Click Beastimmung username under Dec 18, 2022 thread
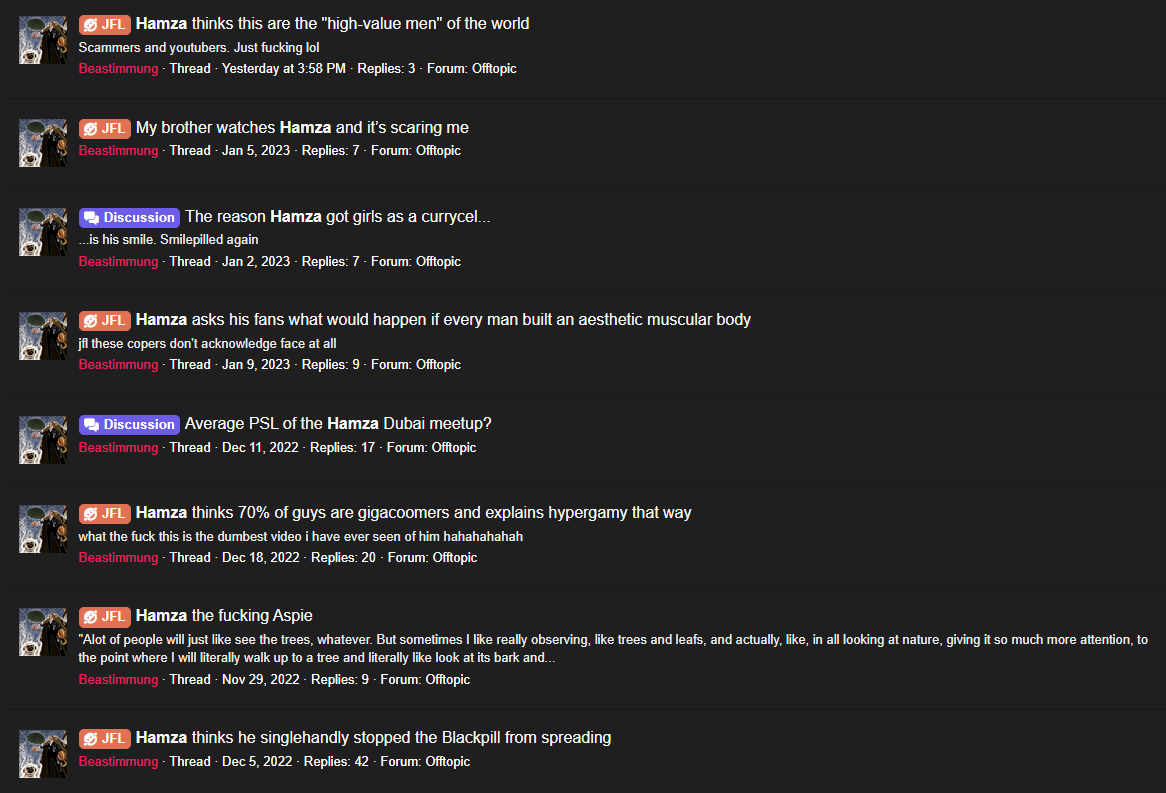 pos(118,558)
